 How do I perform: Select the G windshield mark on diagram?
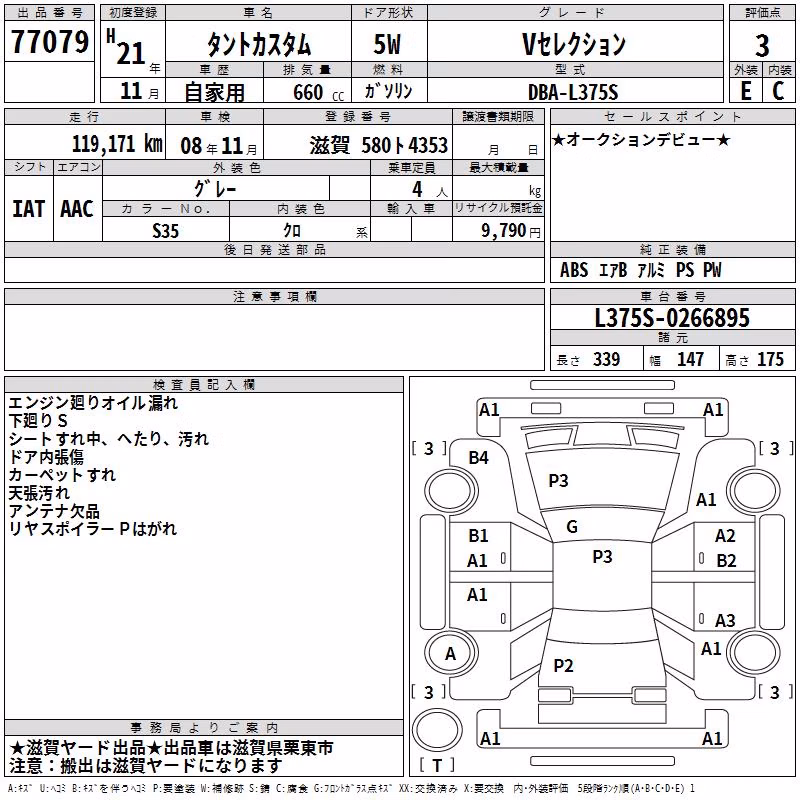pyautogui.click(x=572, y=527)
